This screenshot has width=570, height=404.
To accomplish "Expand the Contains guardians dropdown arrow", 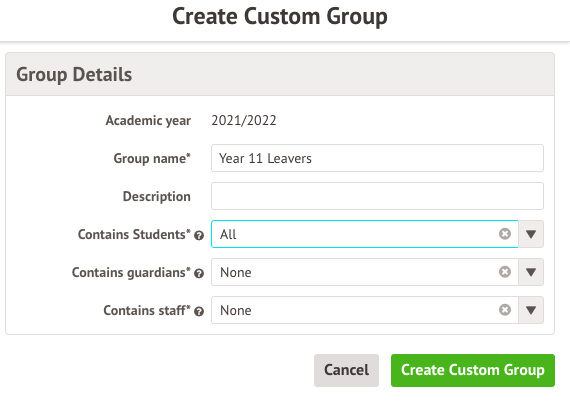I will pyautogui.click(x=531, y=272).
